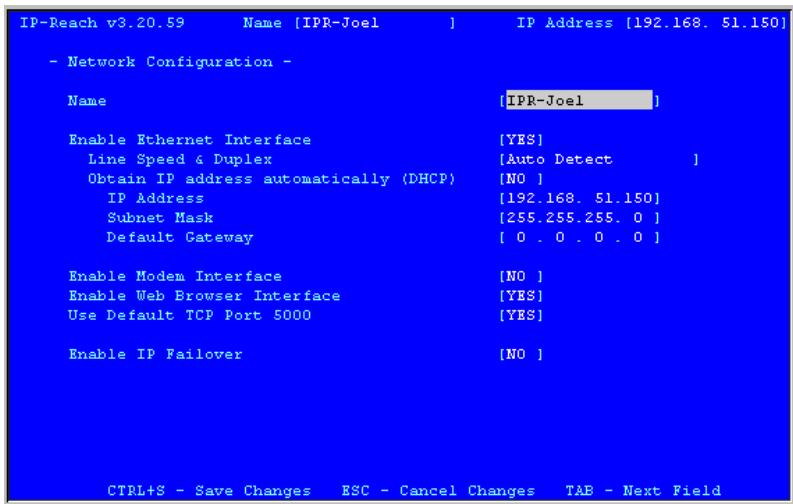
Task: Toggle the Use Default TCP Port 5000 value
Action: click(521, 315)
